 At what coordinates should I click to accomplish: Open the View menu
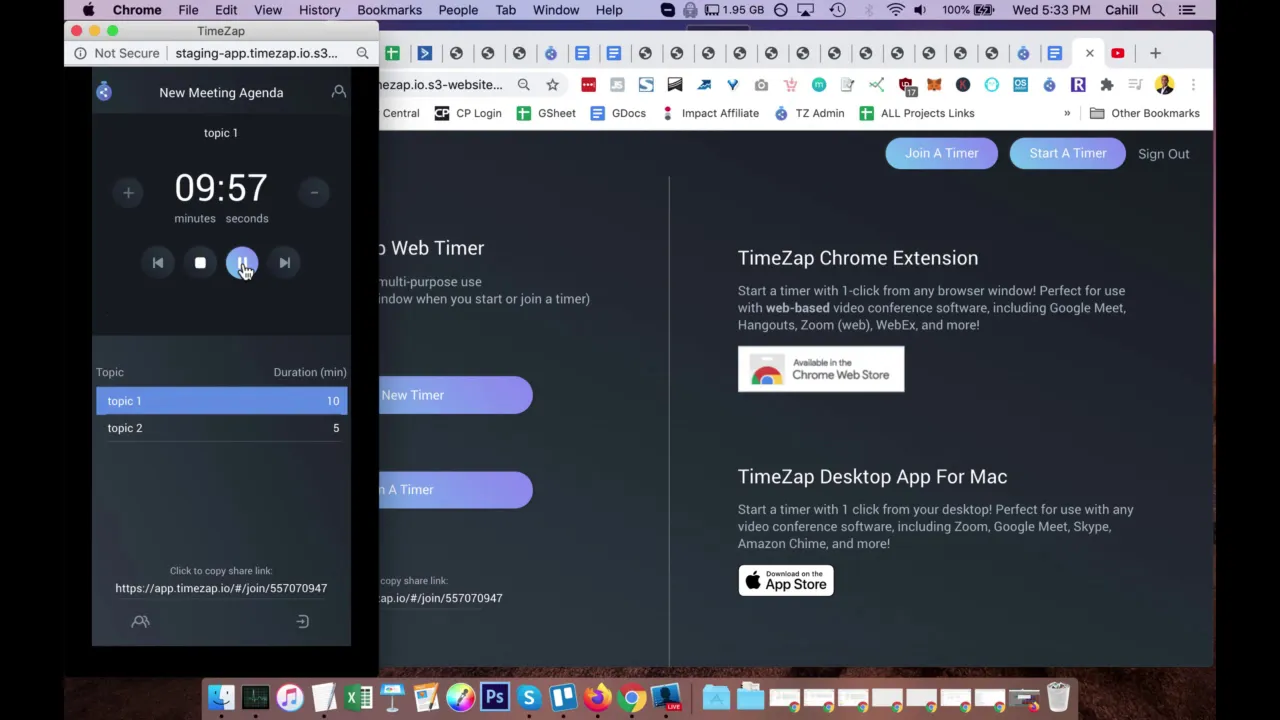268,10
